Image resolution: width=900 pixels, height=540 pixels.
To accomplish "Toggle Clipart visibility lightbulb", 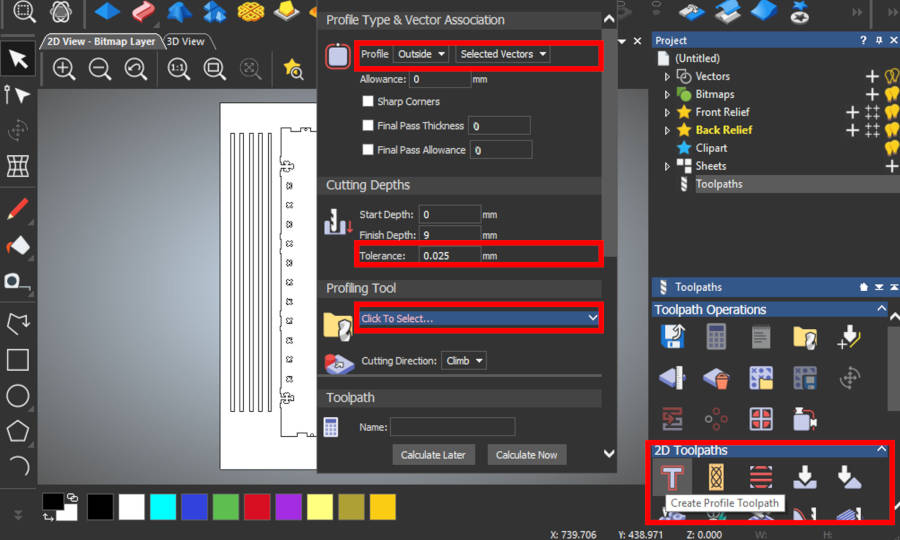I will point(892,148).
